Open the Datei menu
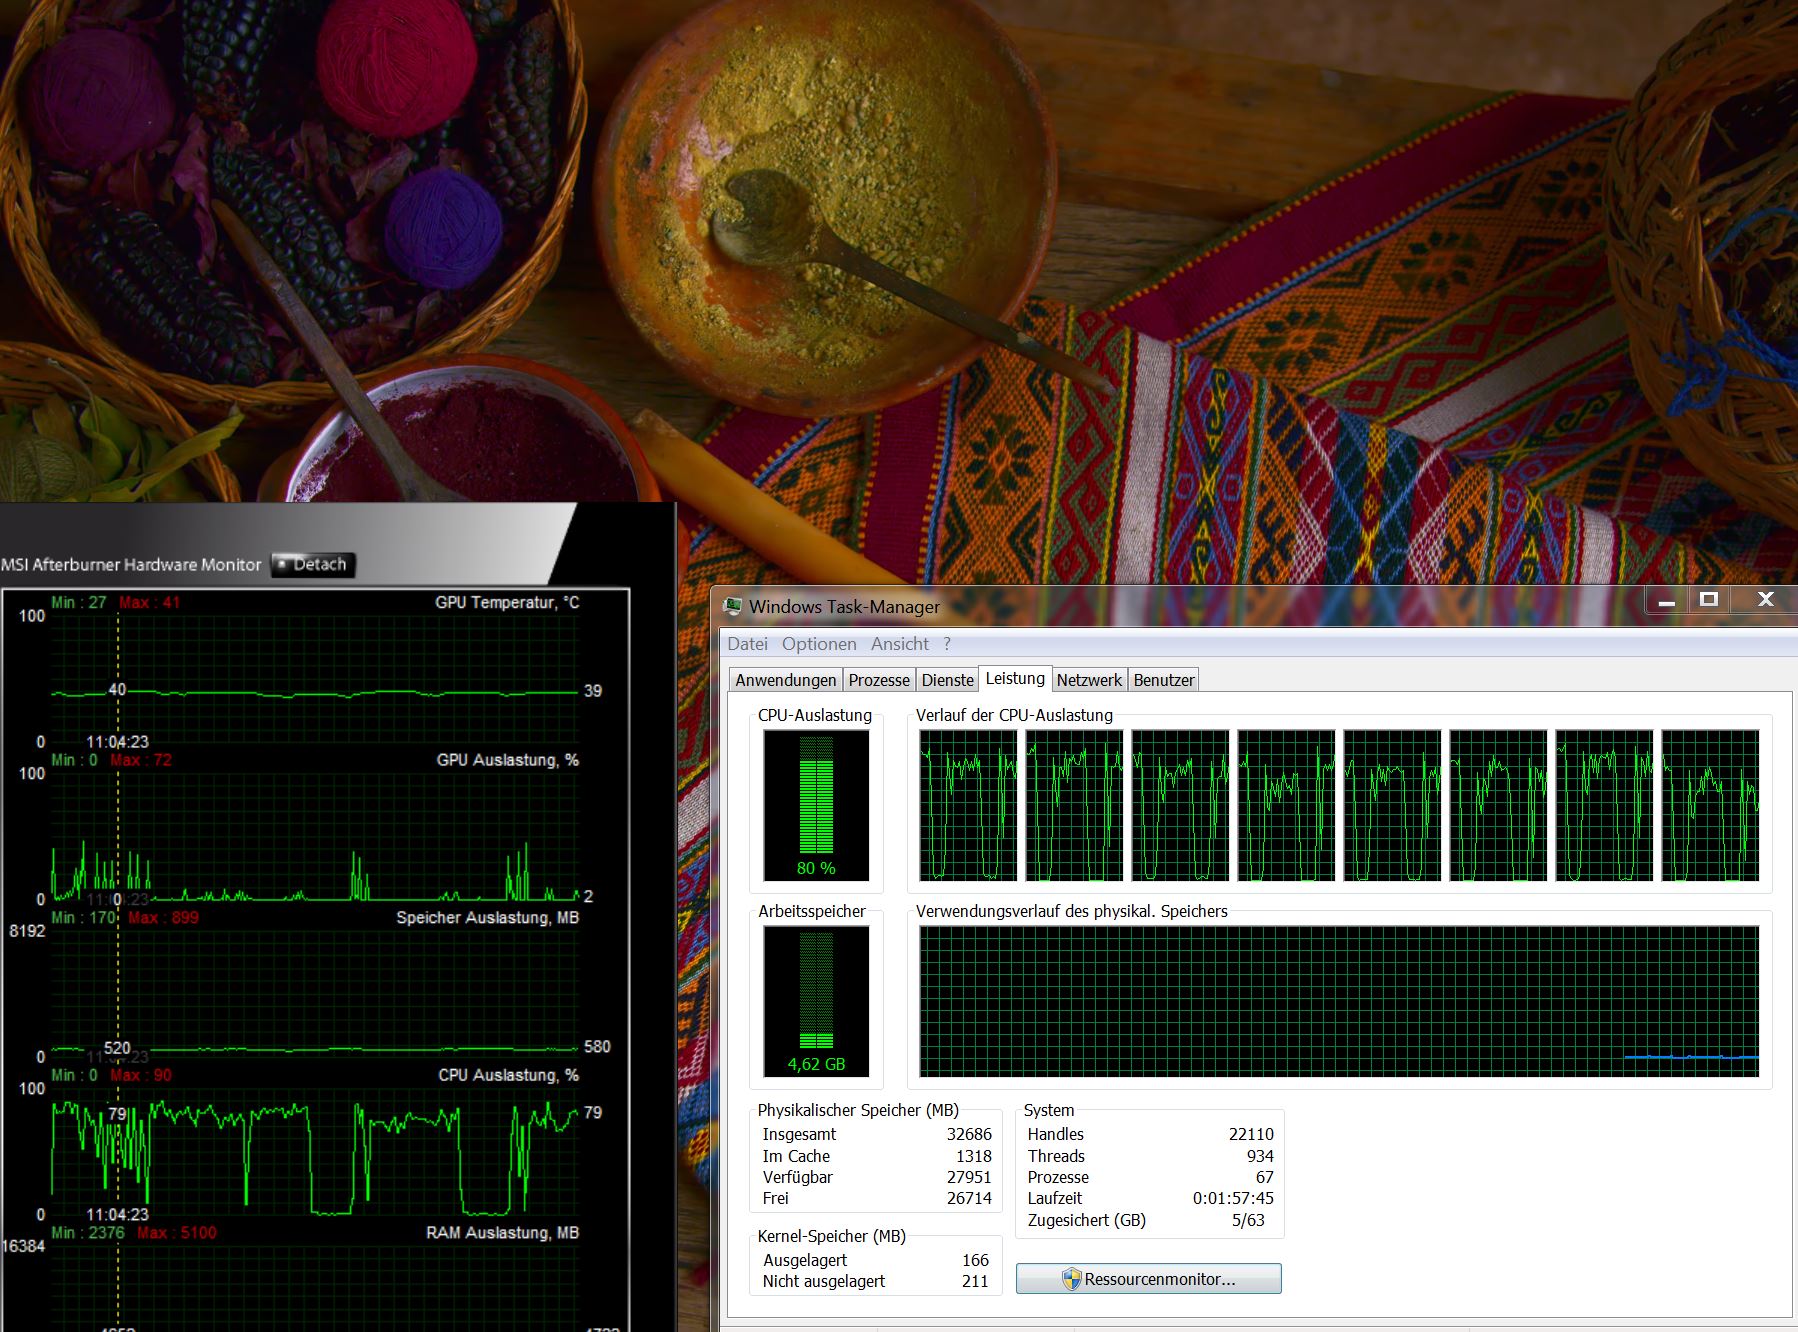1798x1332 pixels. tap(749, 644)
